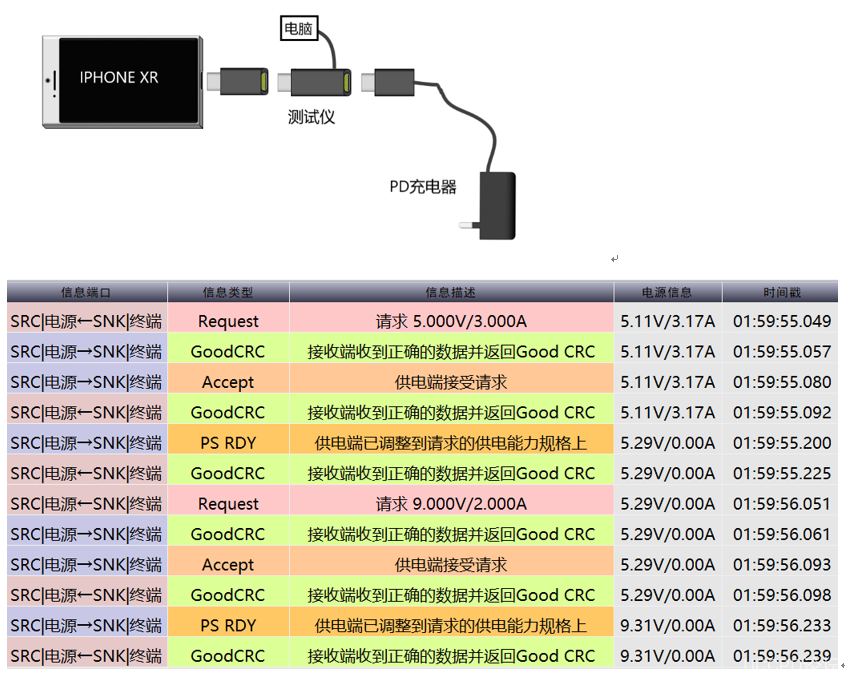845x677 pixels.
Task: Click the 请求 5.000V/3.000A description cell
Action: click(x=451, y=321)
